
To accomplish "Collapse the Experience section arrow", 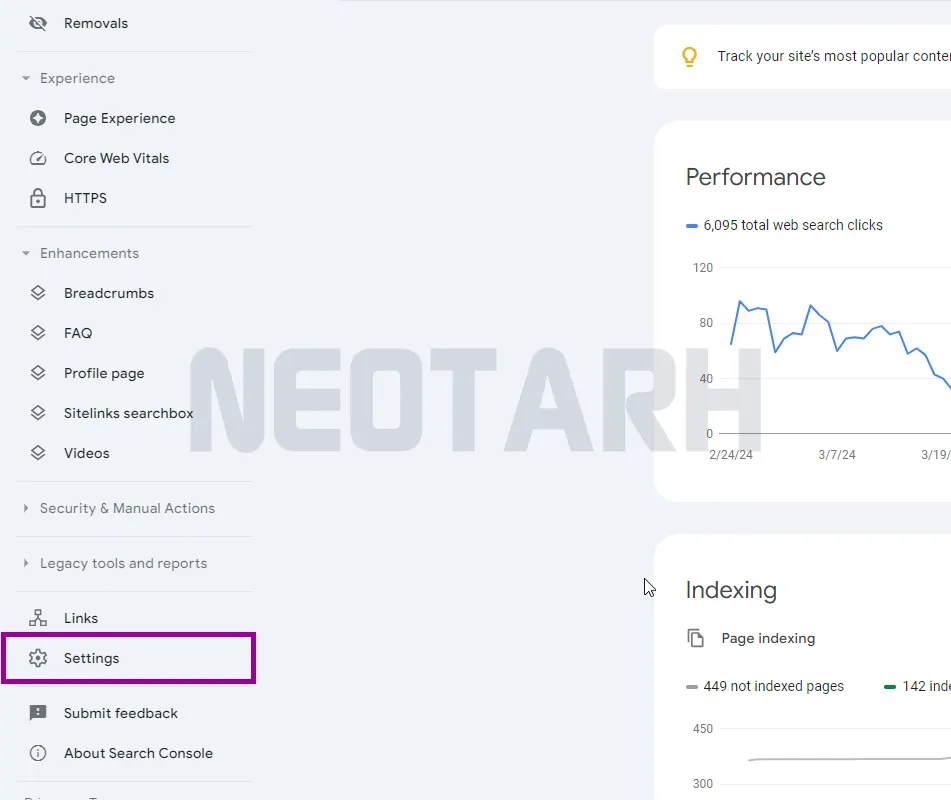I will click(25, 78).
